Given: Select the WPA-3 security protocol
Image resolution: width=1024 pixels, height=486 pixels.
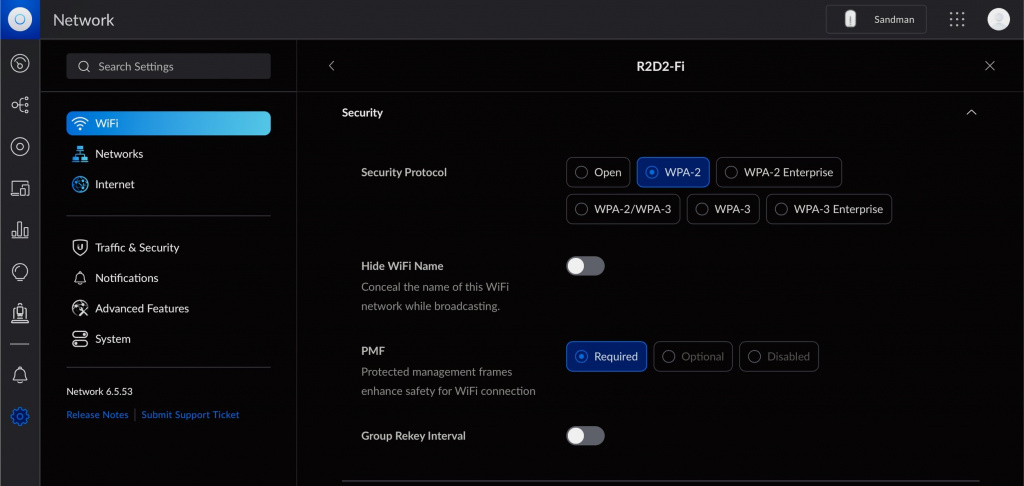Looking at the screenshot, I should click(723, 209).
